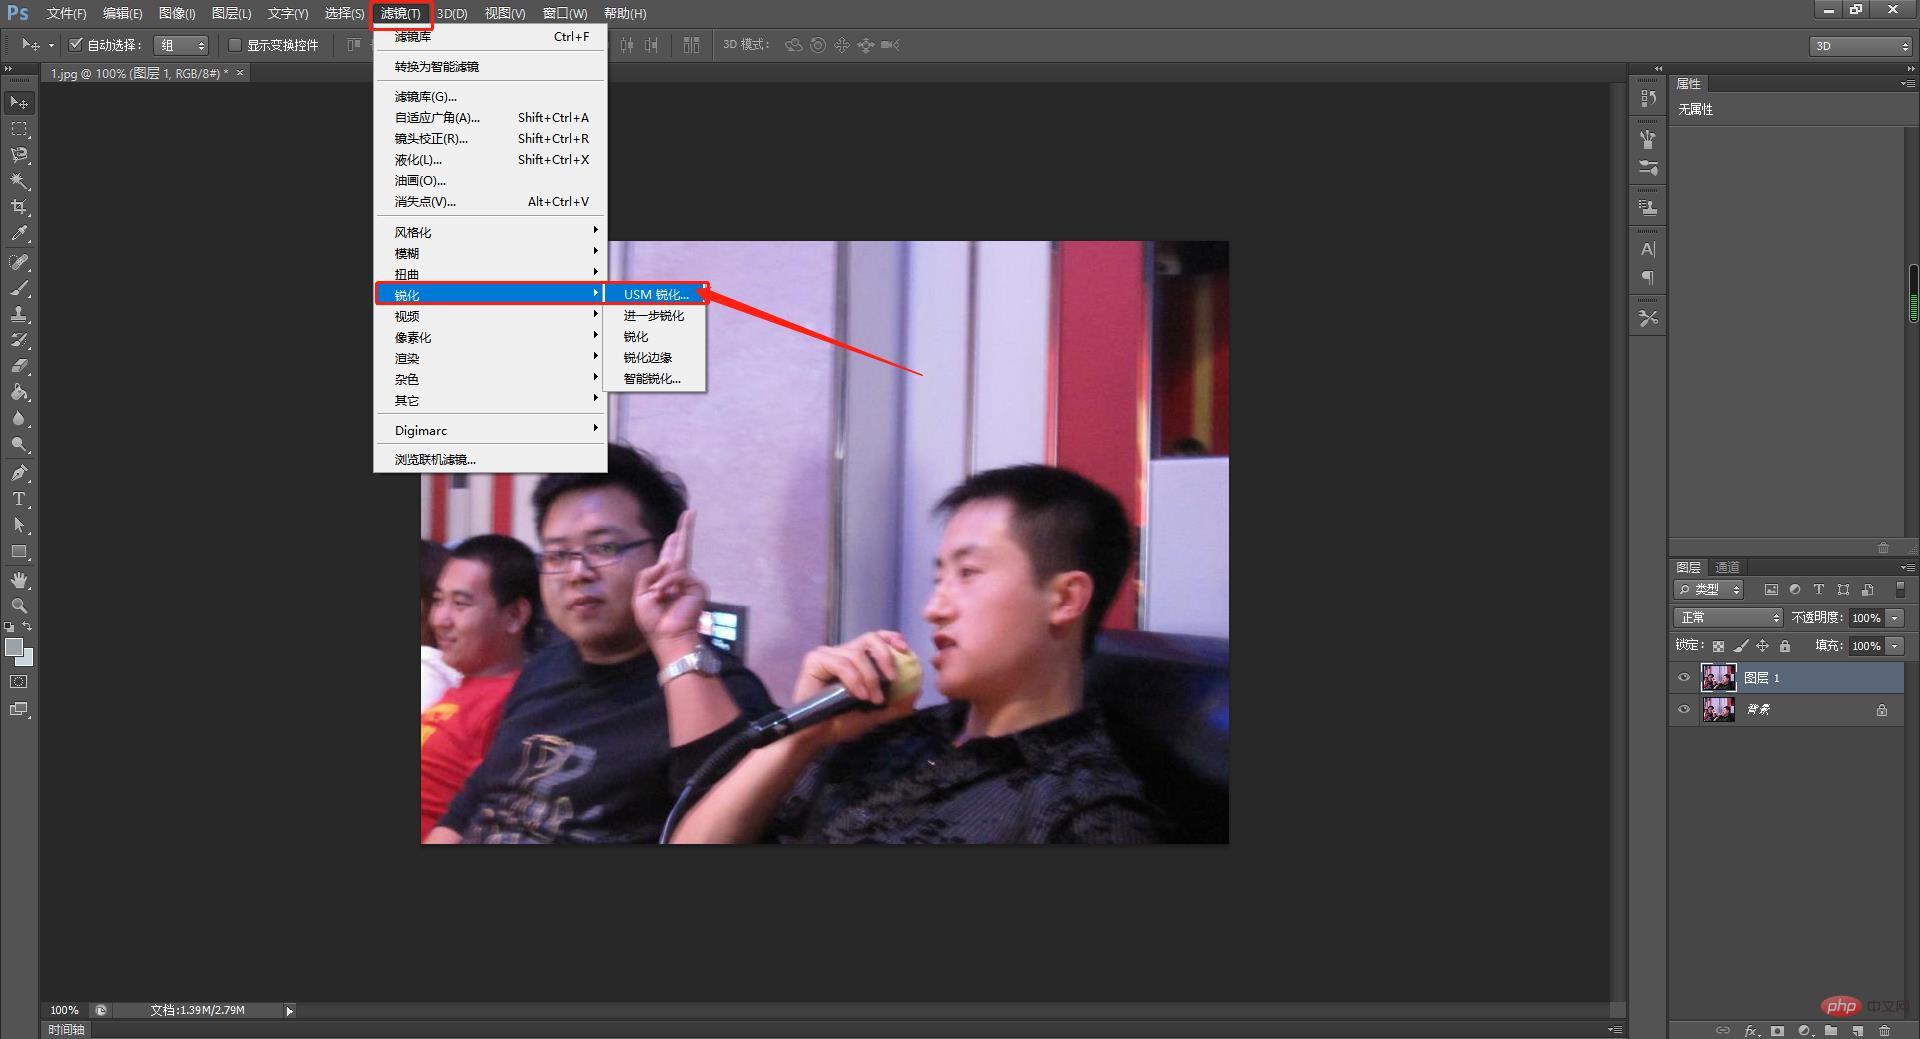This screenshot has width=1920, height=1039.
Task: Uncheck the 自动选择 checkbox
Action: 75,45
